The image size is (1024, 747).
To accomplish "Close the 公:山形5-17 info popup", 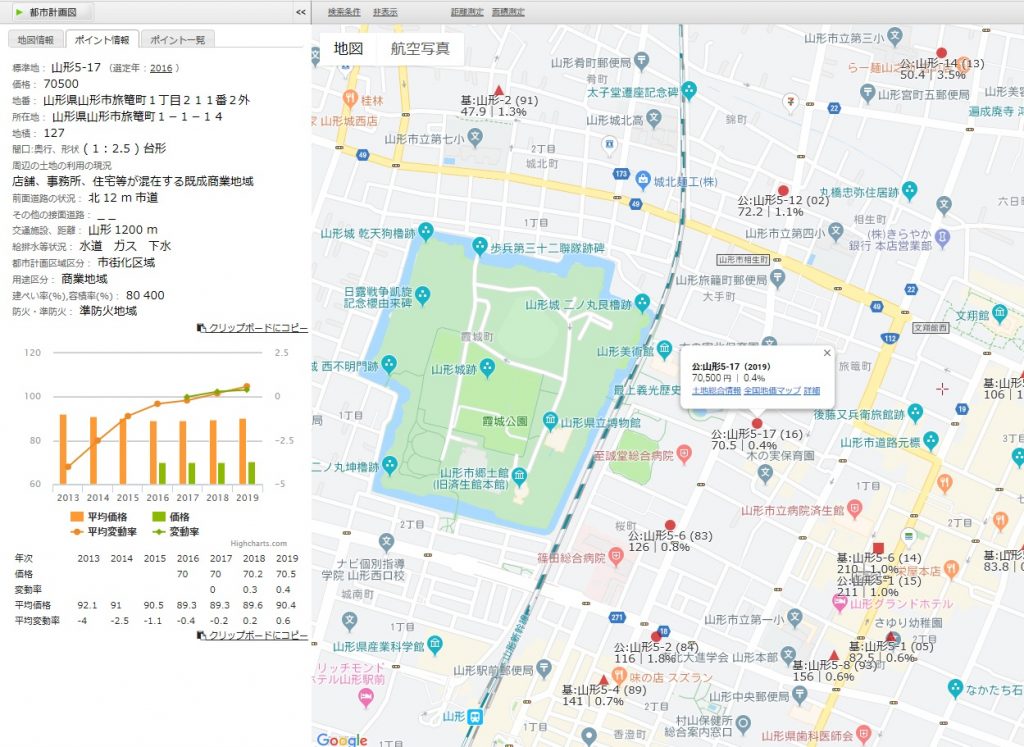I will click(x=827, y=353).
